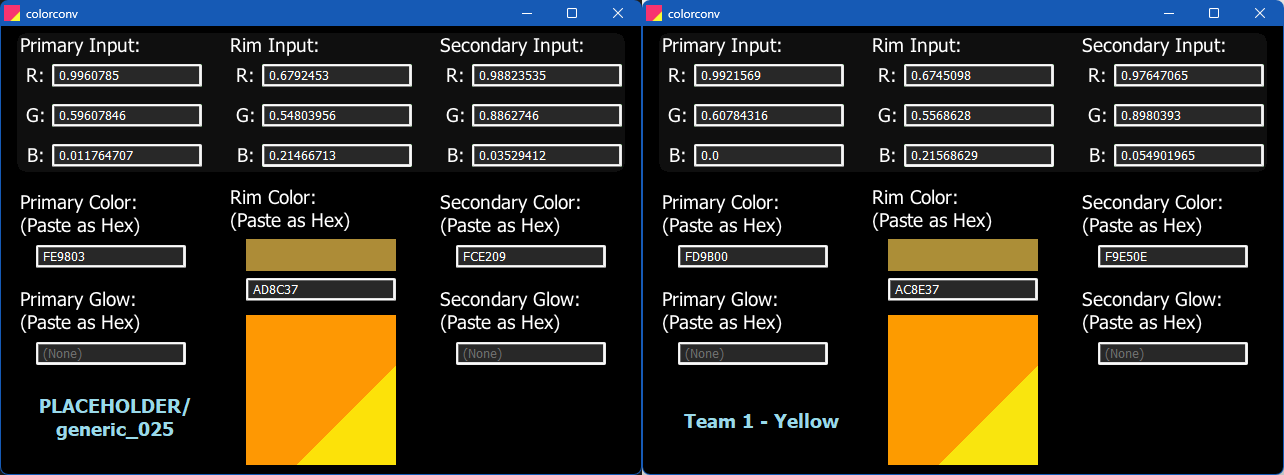Select the left window's Rim G field 0.54803956
The width and height of the screenshot is (1284, 475).
click(337, 116)
